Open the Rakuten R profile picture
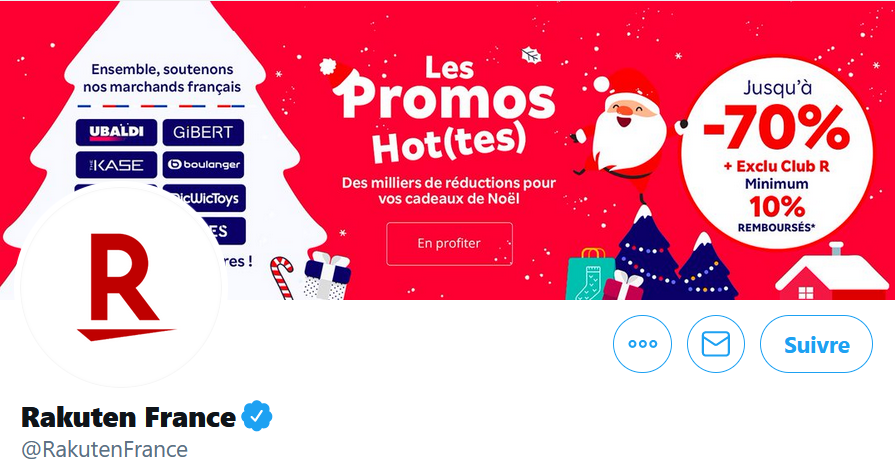 121,287
